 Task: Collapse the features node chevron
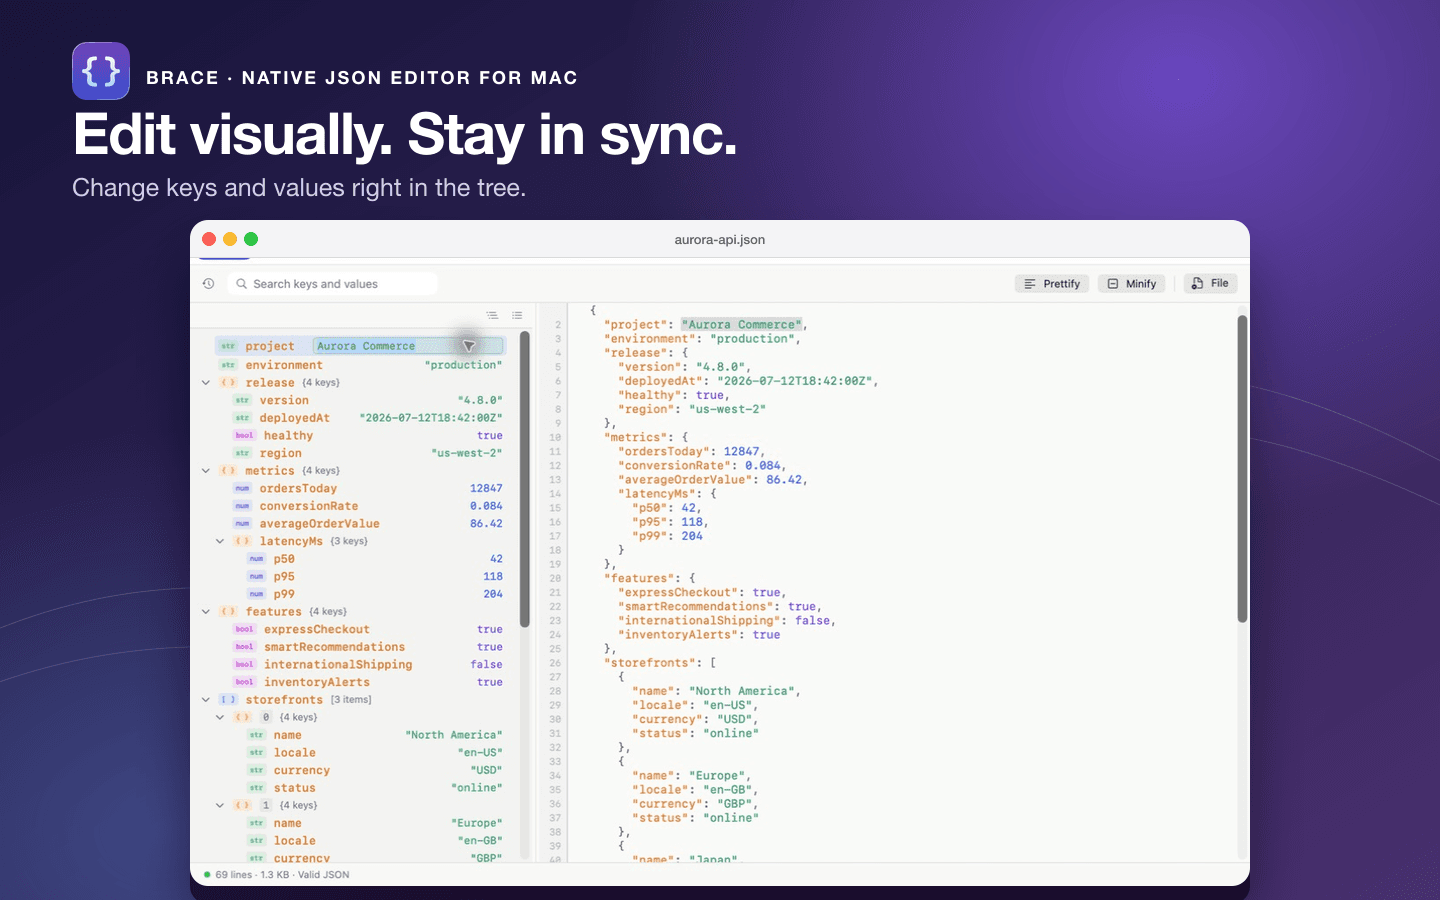point(206,612)
